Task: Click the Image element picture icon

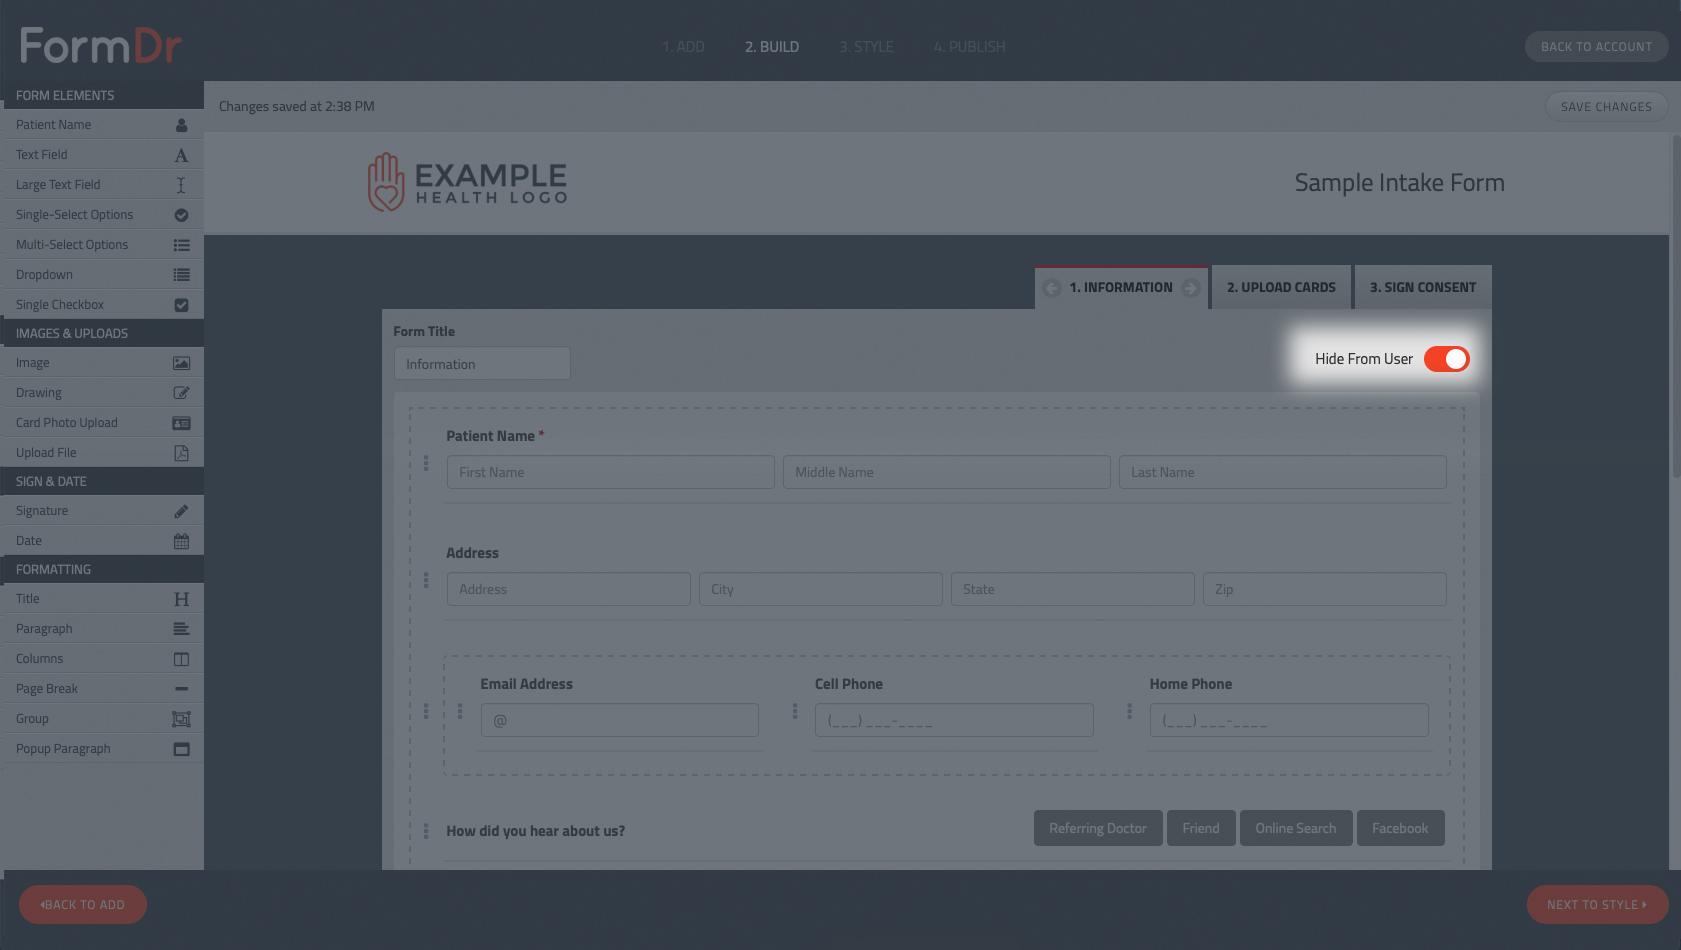Action: coord(181,363)
